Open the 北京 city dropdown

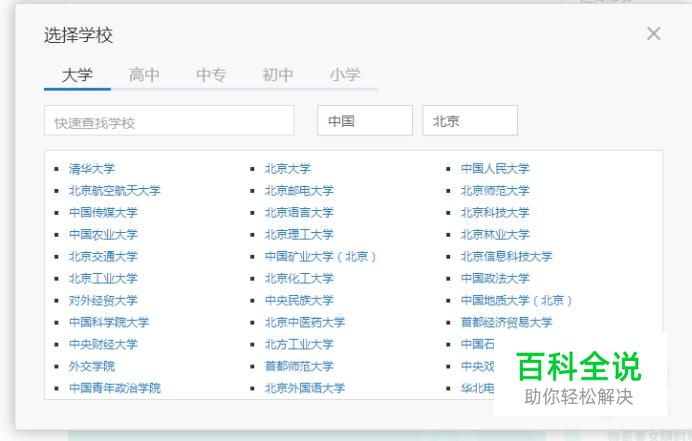[470, 121]
